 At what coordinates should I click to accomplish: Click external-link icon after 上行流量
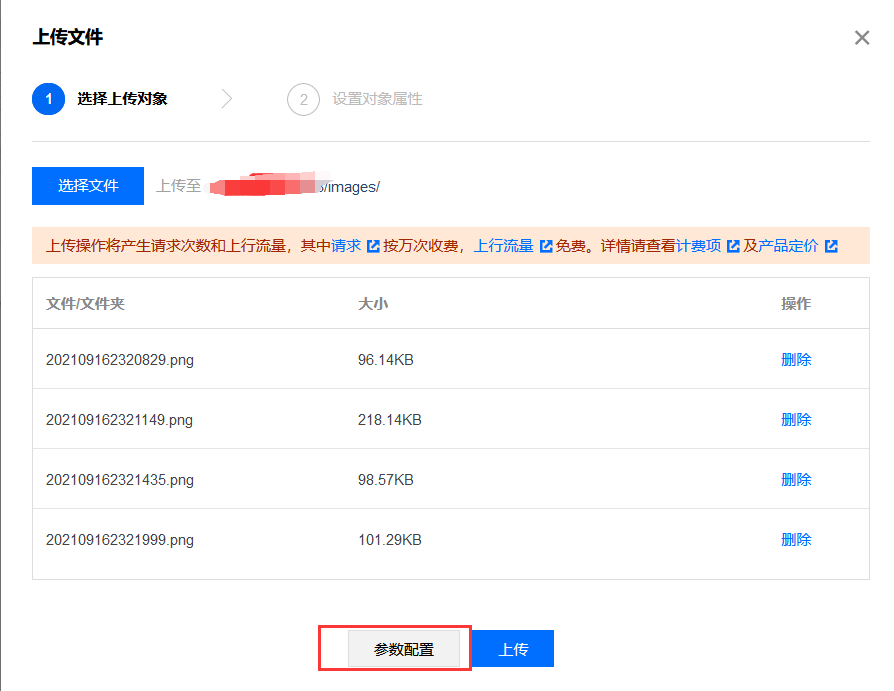click(x=546, y=246)
